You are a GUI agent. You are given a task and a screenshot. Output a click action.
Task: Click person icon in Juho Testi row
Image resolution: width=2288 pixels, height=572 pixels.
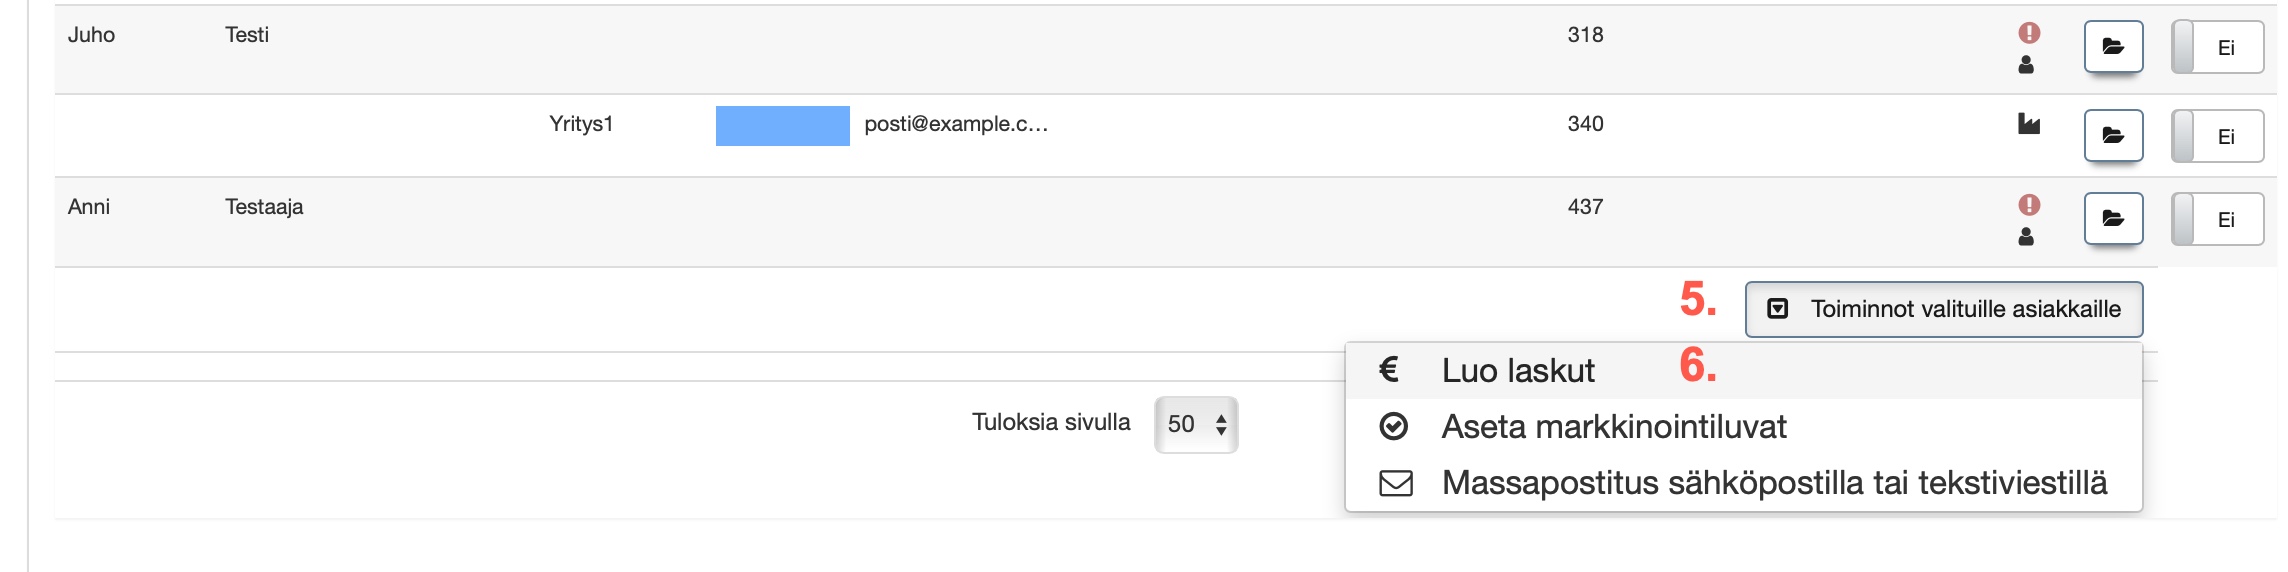(2026, 65)
